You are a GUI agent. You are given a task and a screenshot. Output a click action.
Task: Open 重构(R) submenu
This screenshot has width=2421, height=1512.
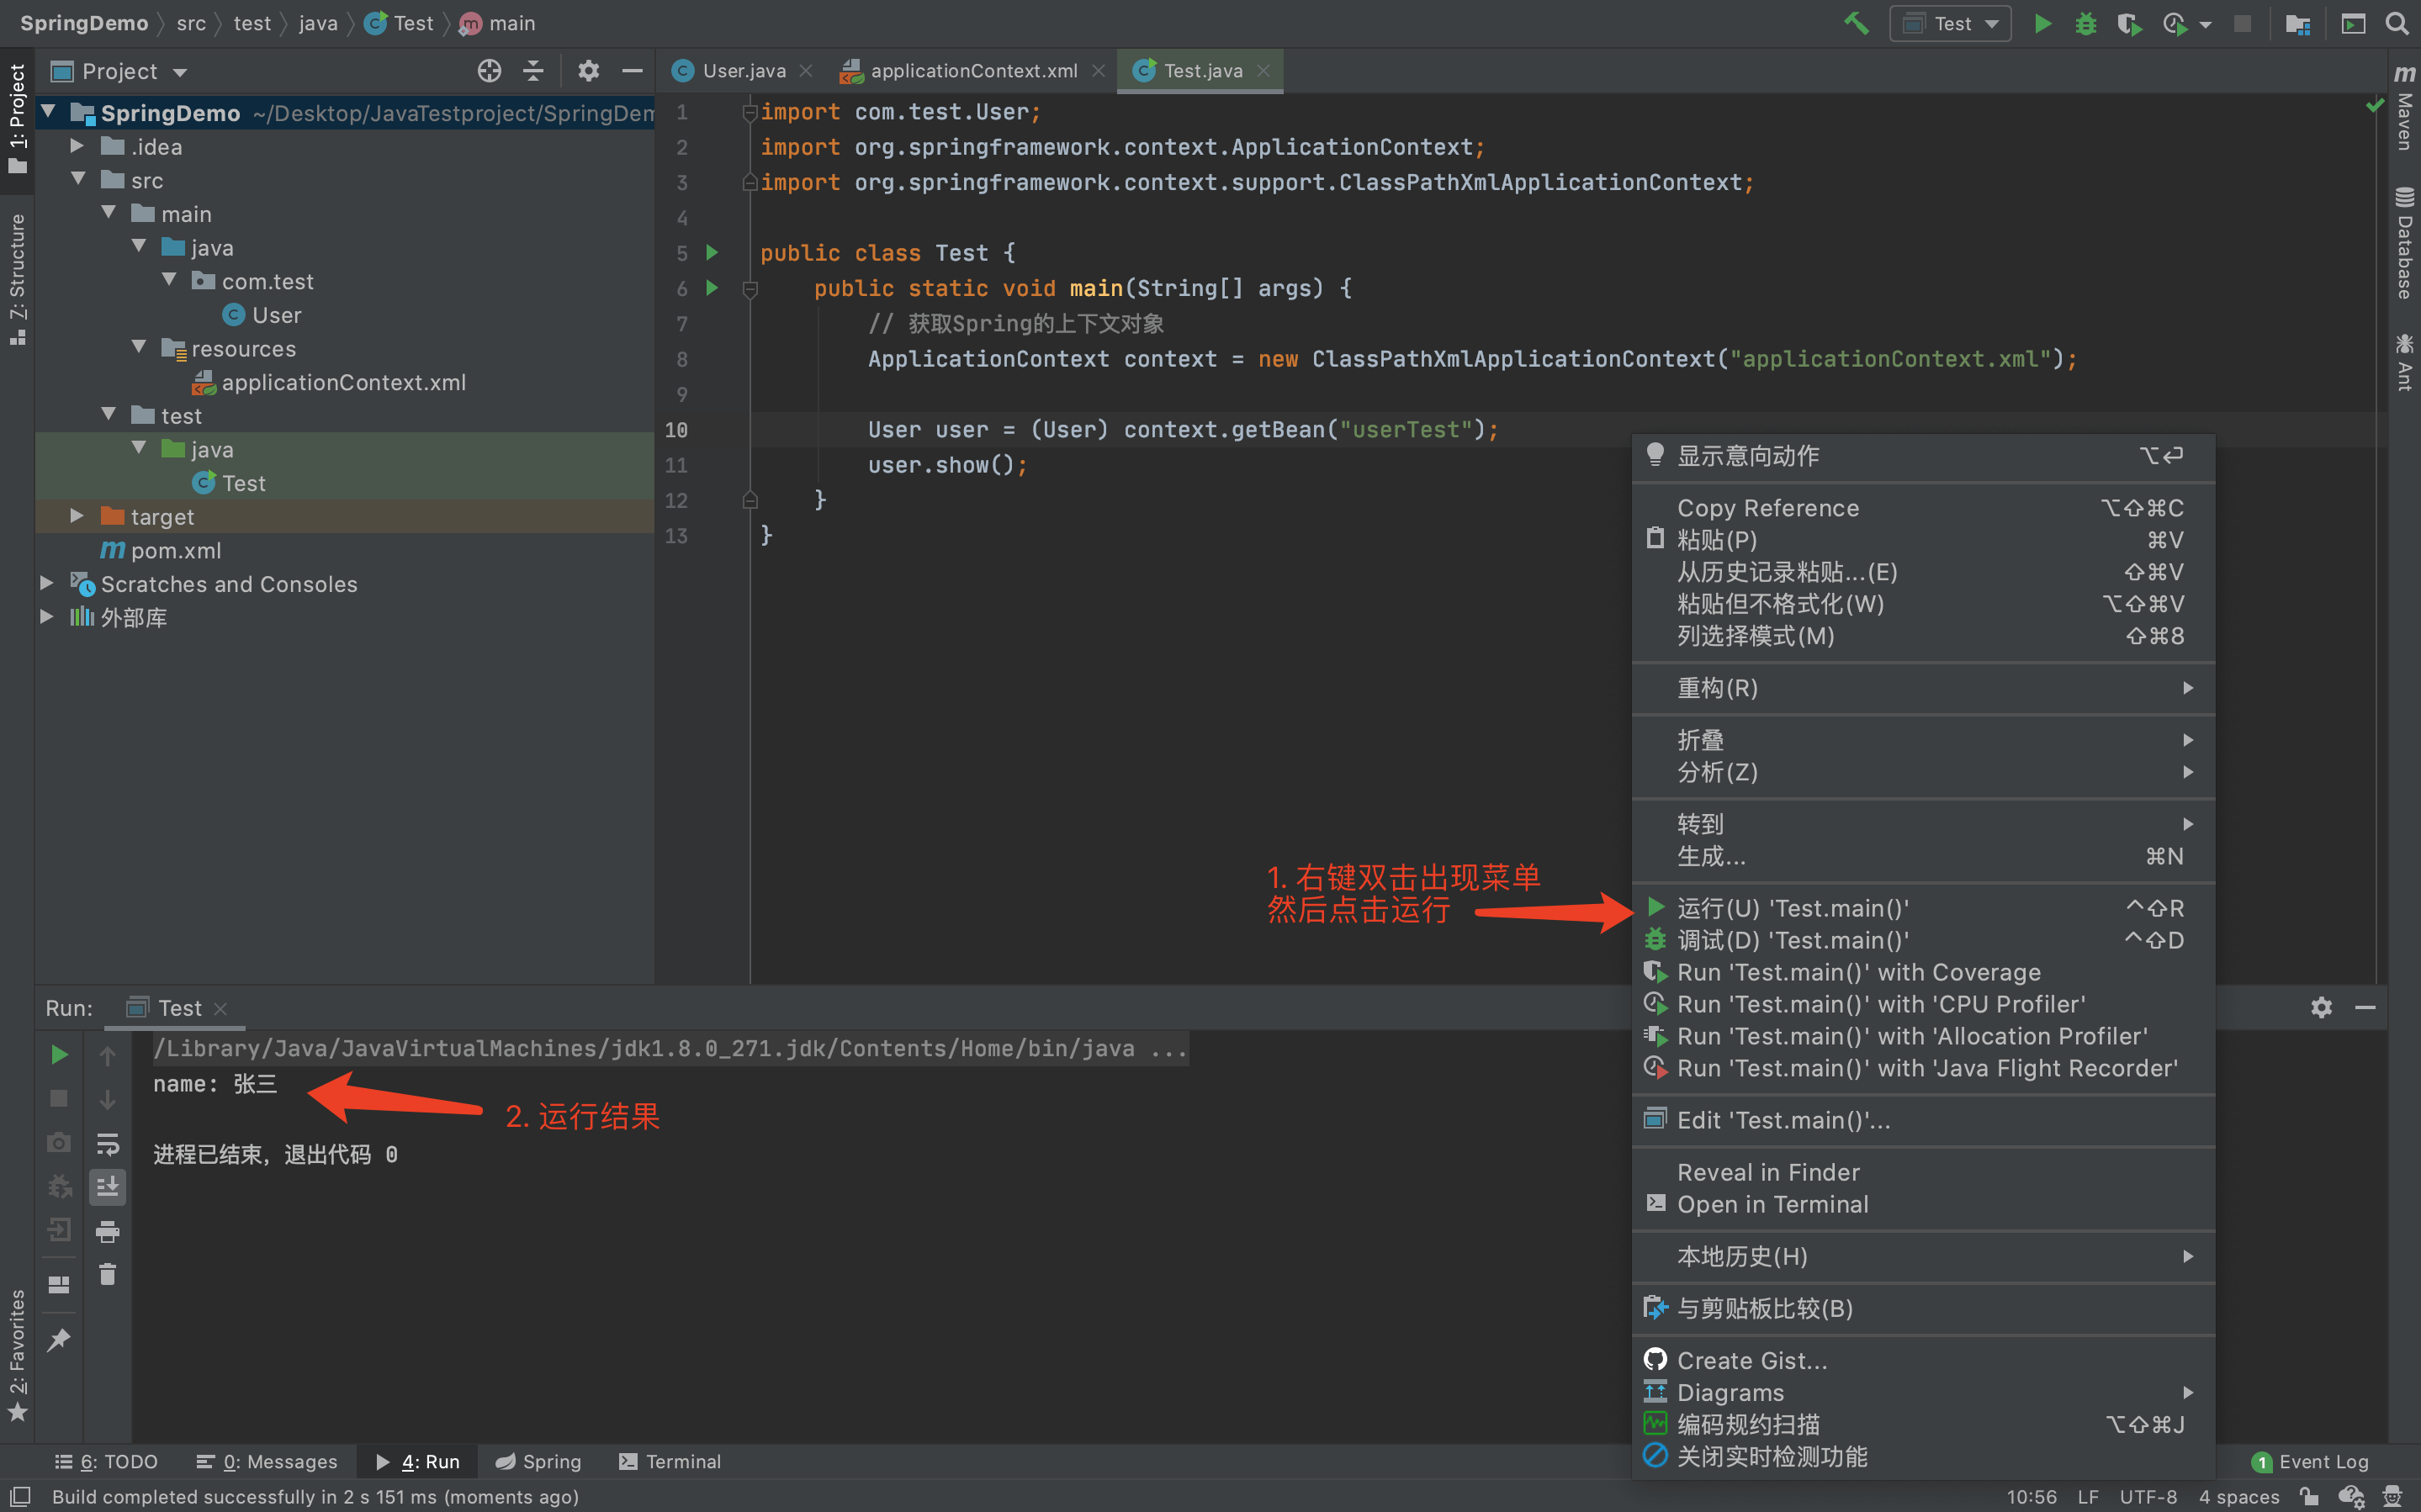1923,688
